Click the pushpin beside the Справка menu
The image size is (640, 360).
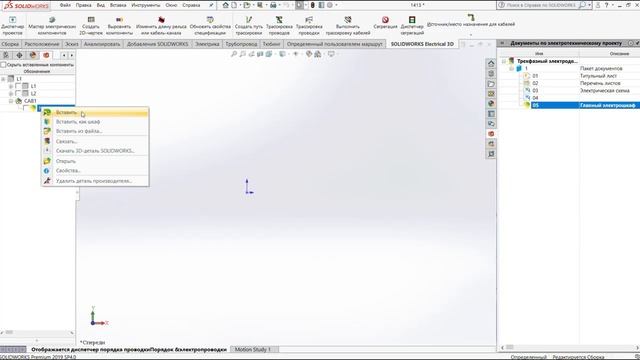211,5
